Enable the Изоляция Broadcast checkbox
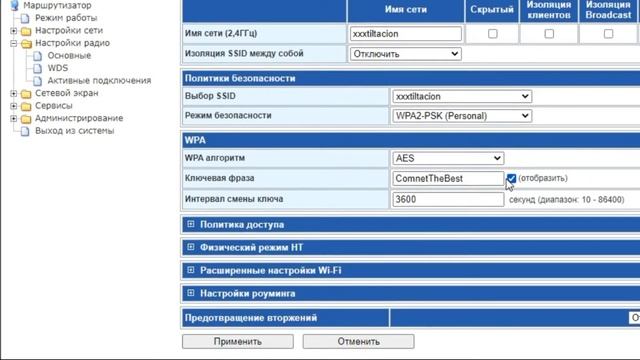 pyautogui.click(x=608, y=33)
